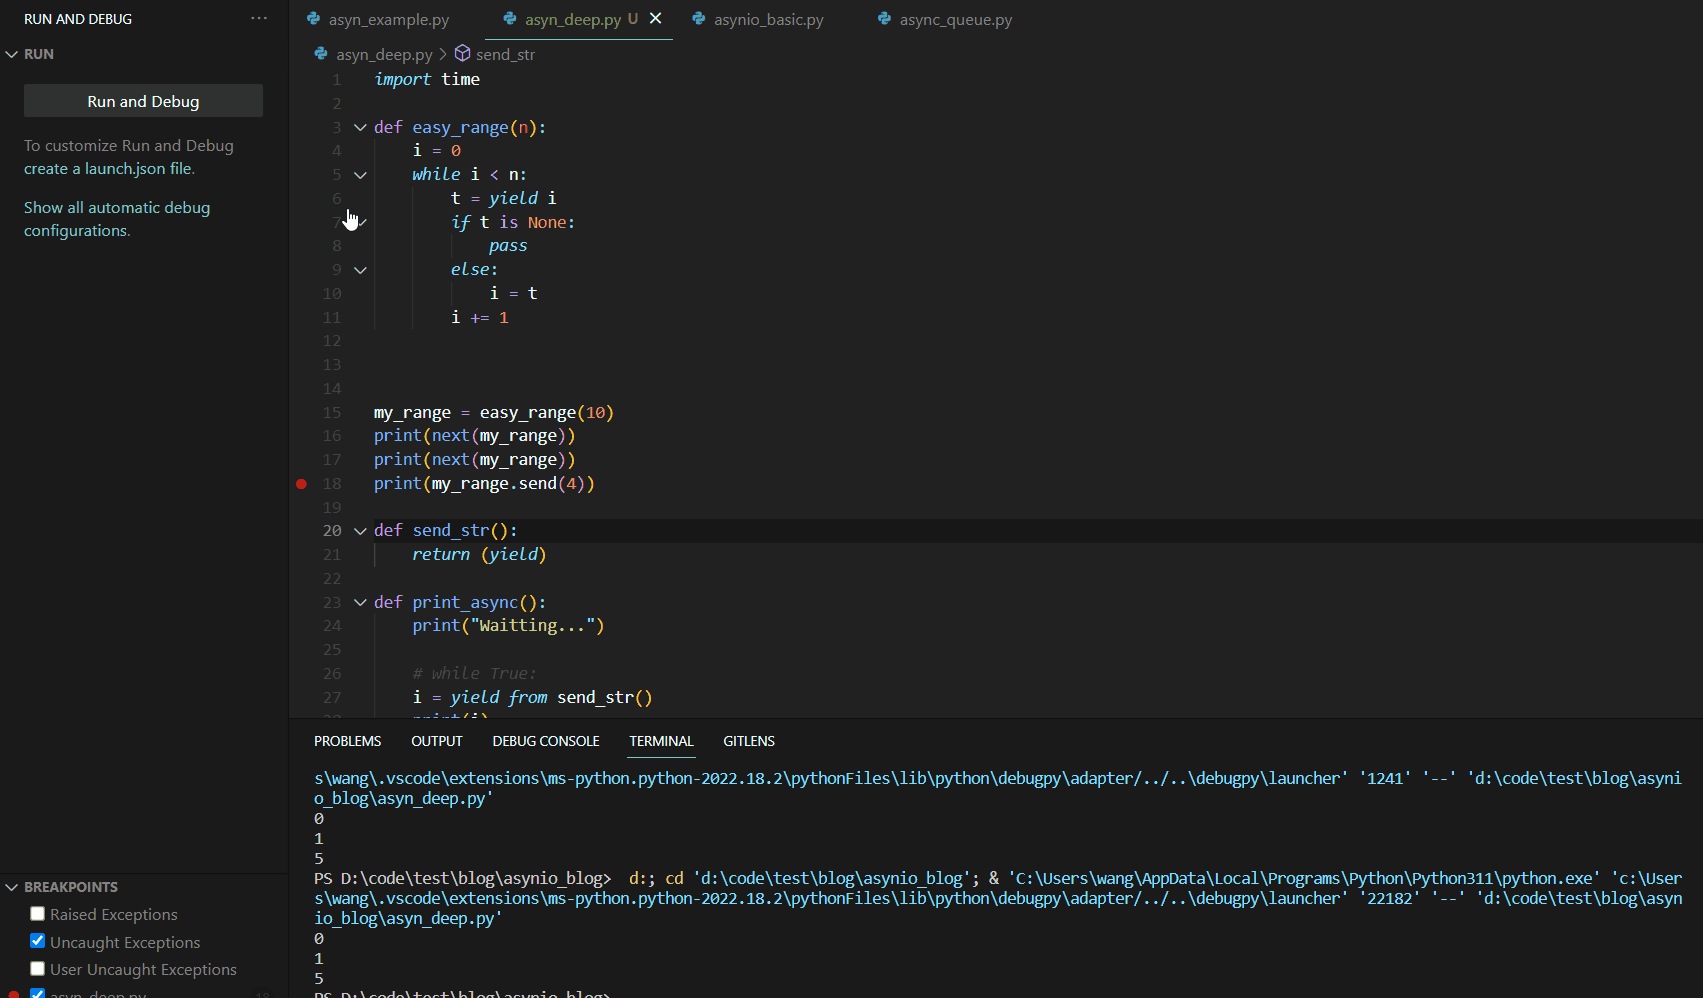Remove the red breakpoint on line 18
1703x998 pixels.
coord(301,484)
